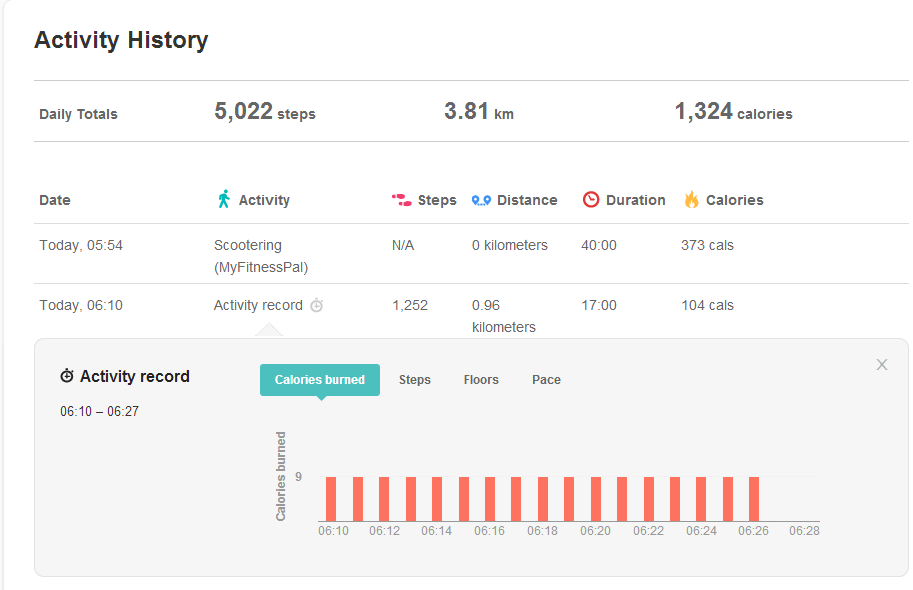Image resolution: width=913 pixels, height=590 pixels.
Task: Click the 1,324 calories daily total
Action: coord(733,112)
